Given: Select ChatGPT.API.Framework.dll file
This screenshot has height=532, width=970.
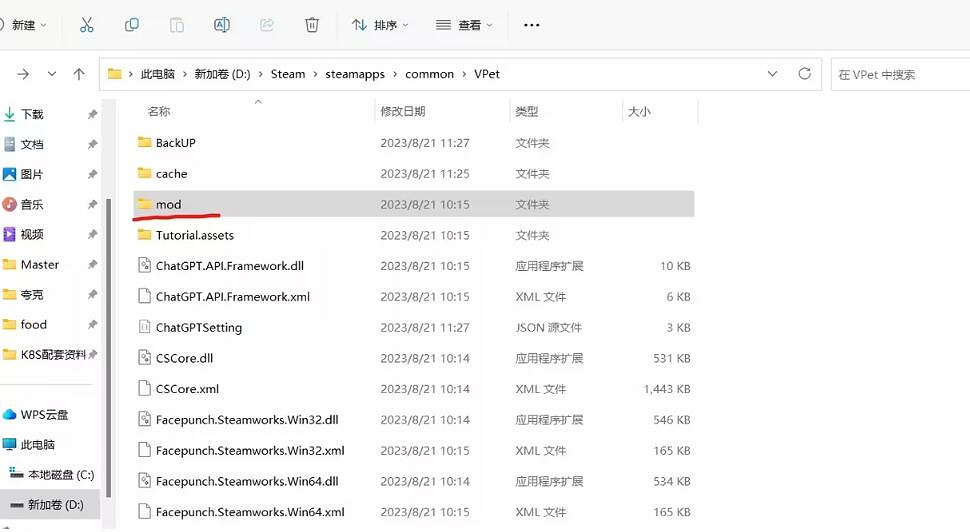Looking at the screenshot, I should click(413, 266).
